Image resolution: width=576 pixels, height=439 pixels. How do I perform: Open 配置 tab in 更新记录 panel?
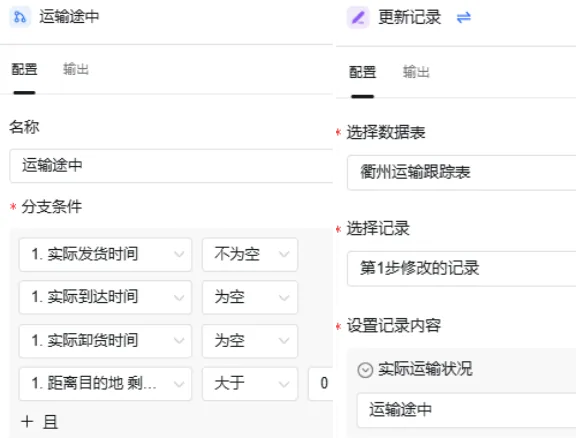pos(363,72)
